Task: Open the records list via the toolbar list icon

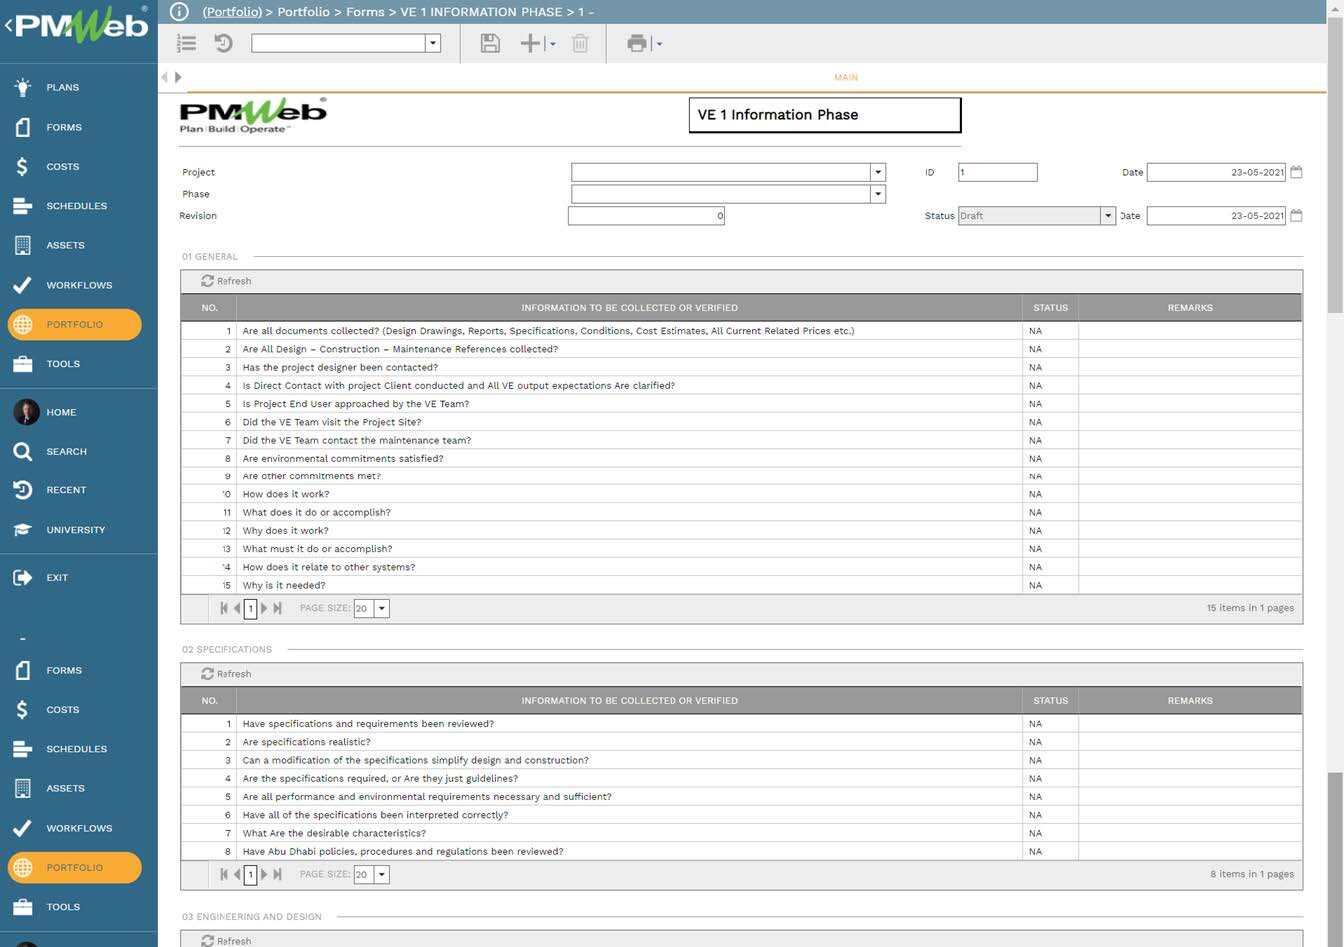Action: coord(186,42)
